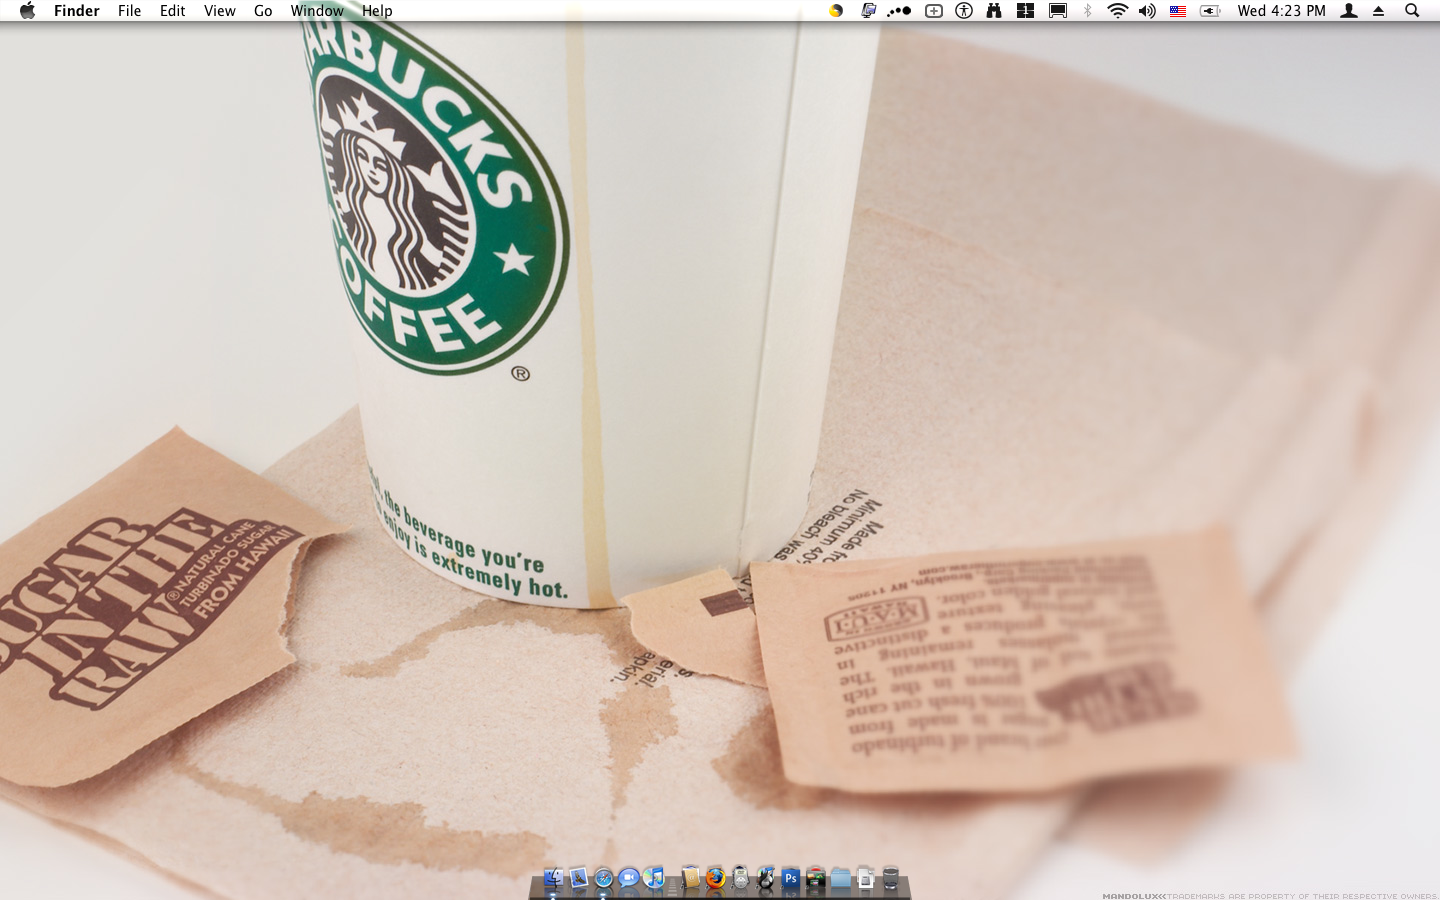The width and height of the screenshot is (1440, 900).
Task: Click the binoculars icon in menu bar
Action: click(x=994, y=11)
